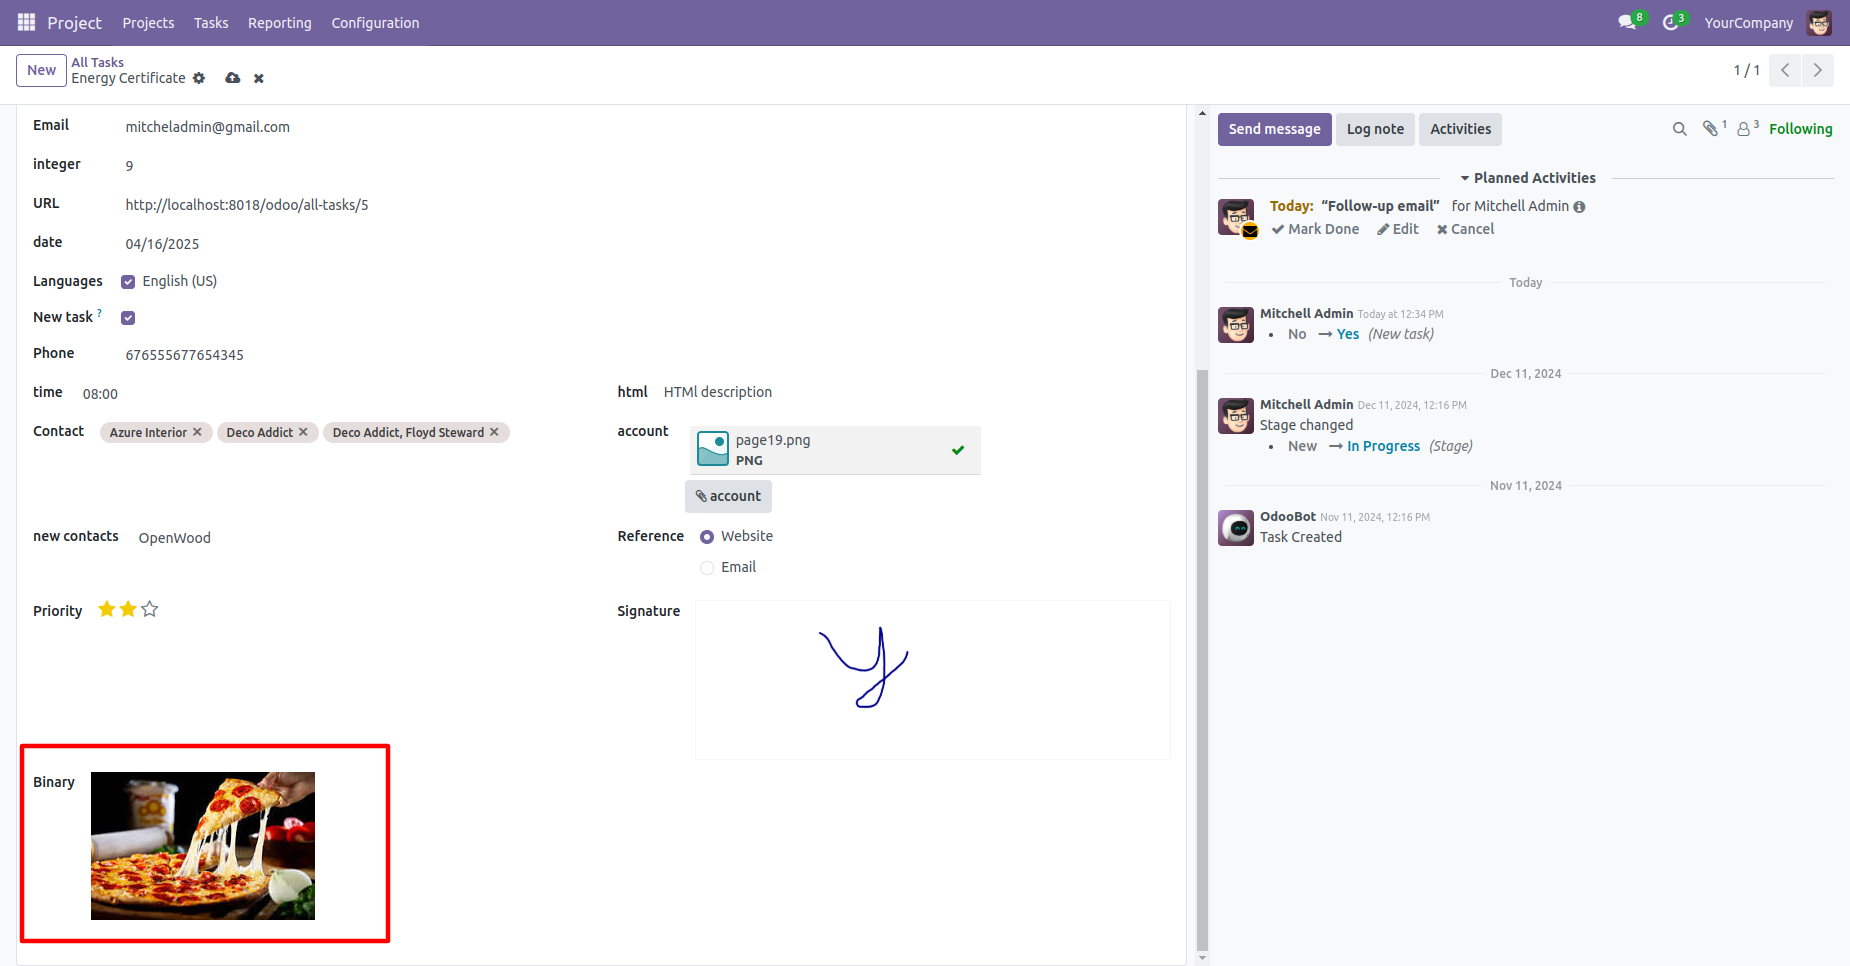This screenshot has width=1850, height=966.
Task: Click the OdooBot avatar in the chatter
Action: [1236, 528]
